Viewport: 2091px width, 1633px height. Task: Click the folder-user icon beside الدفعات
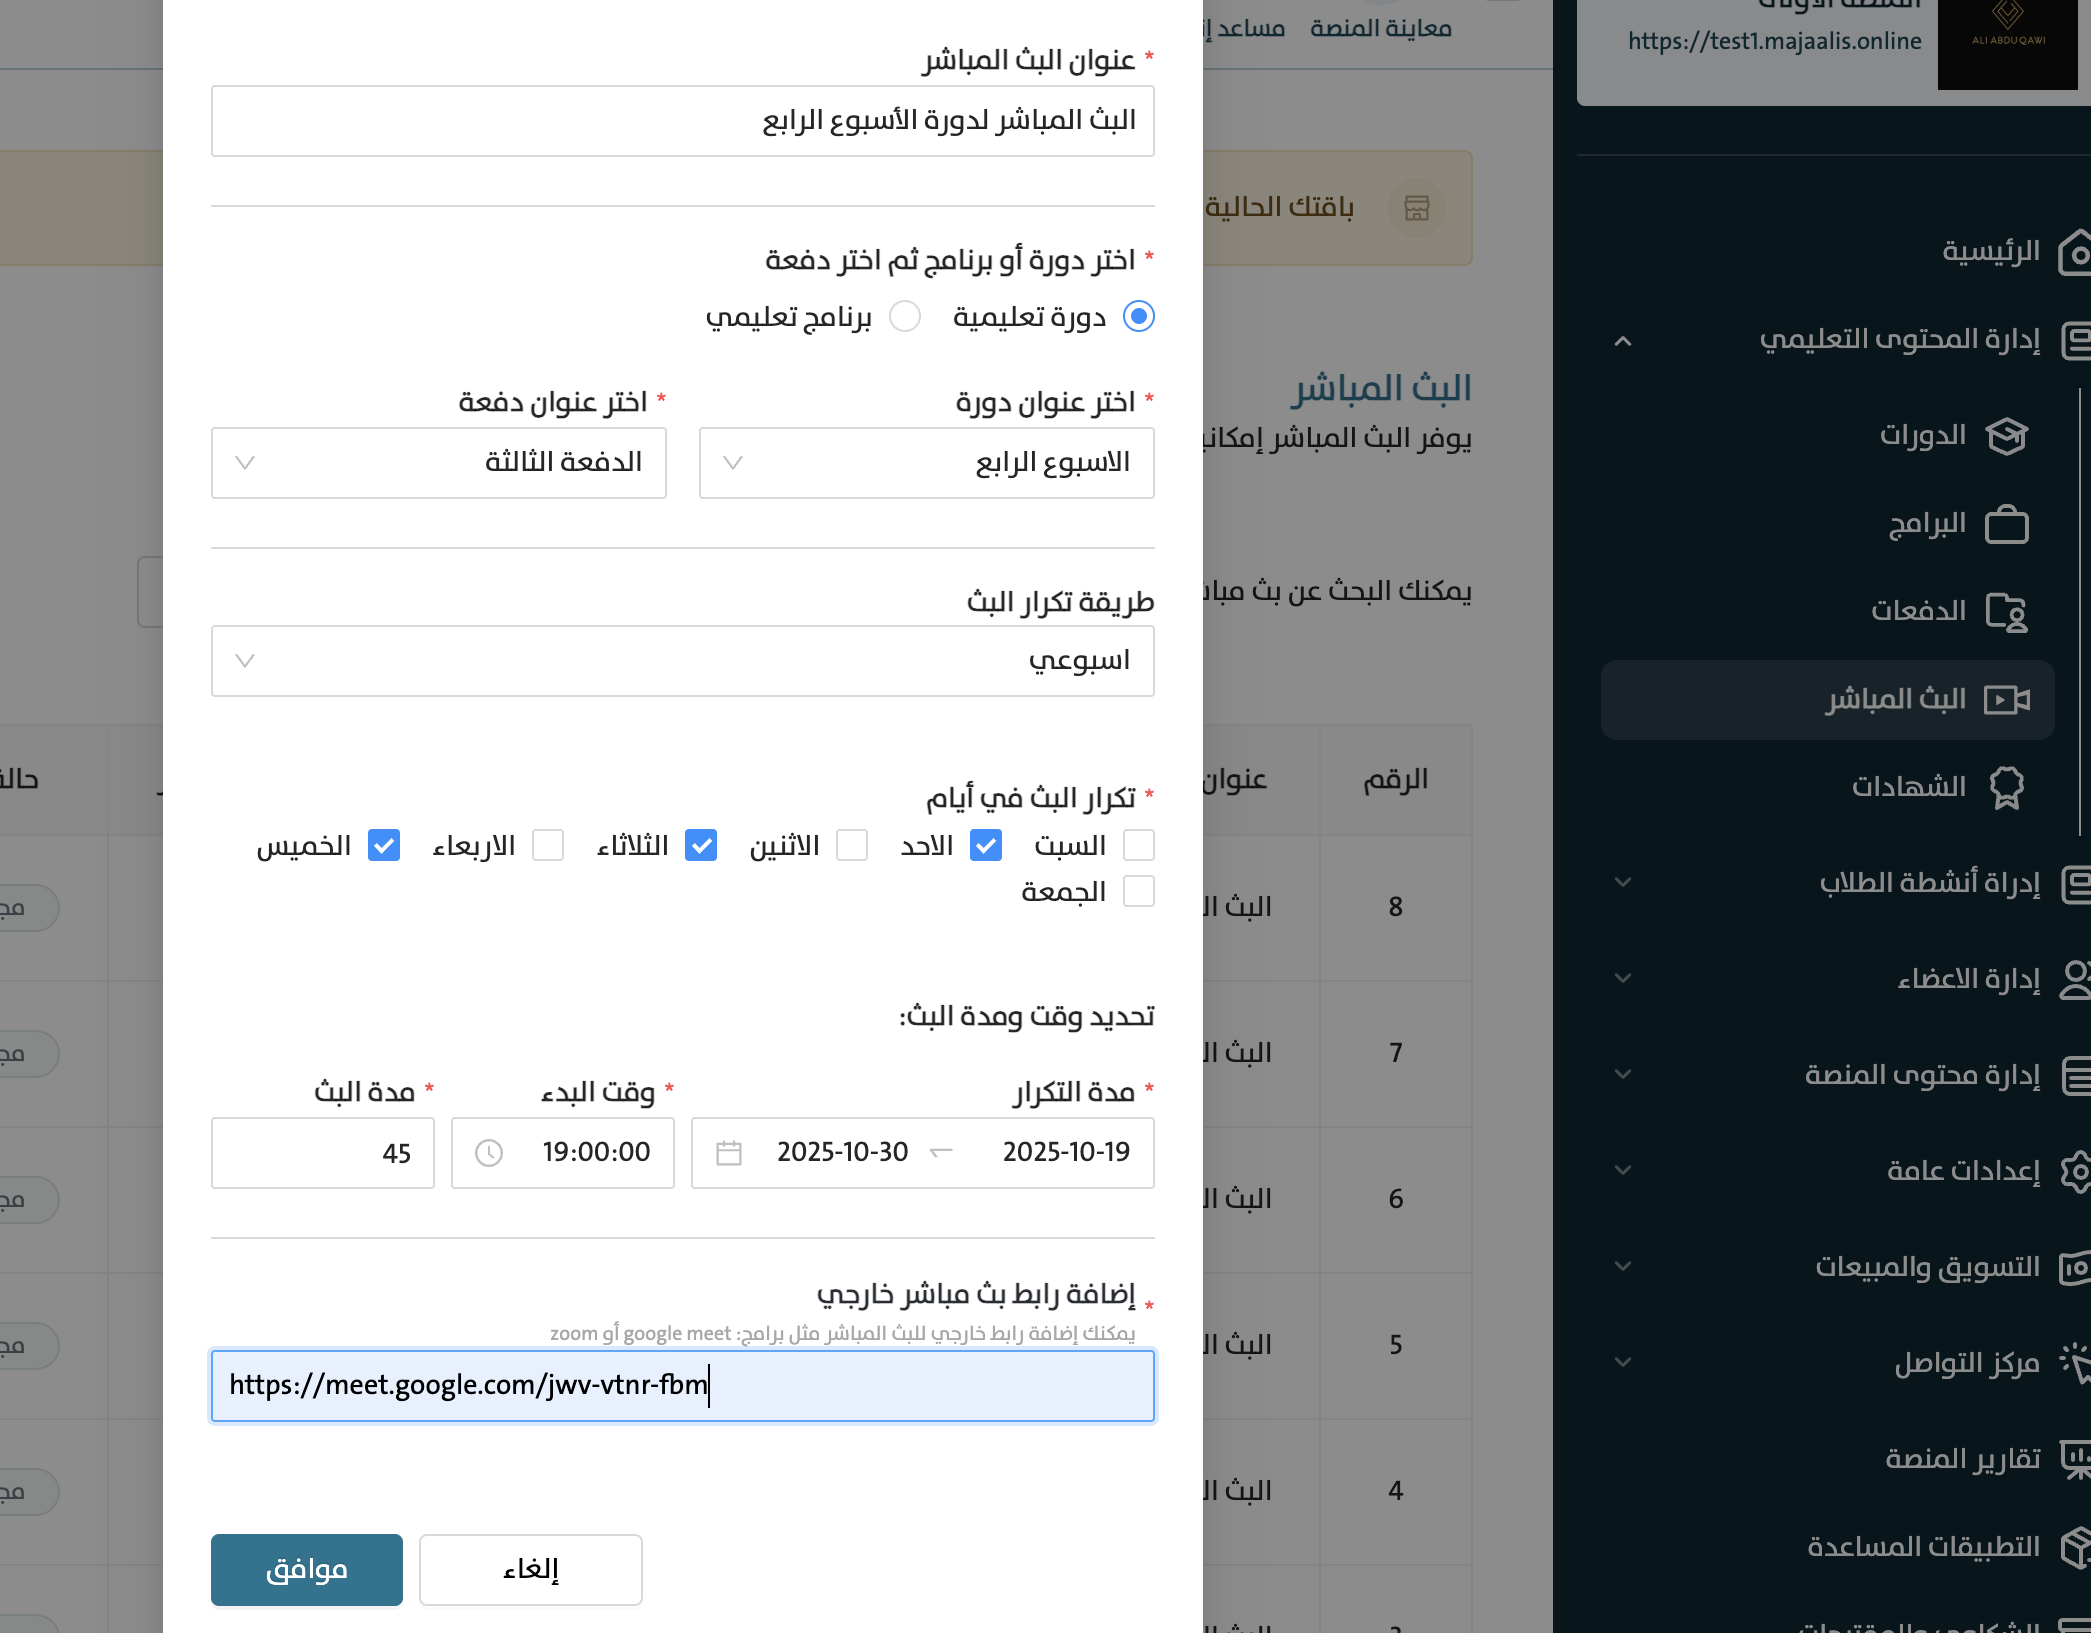[2006, 612]
